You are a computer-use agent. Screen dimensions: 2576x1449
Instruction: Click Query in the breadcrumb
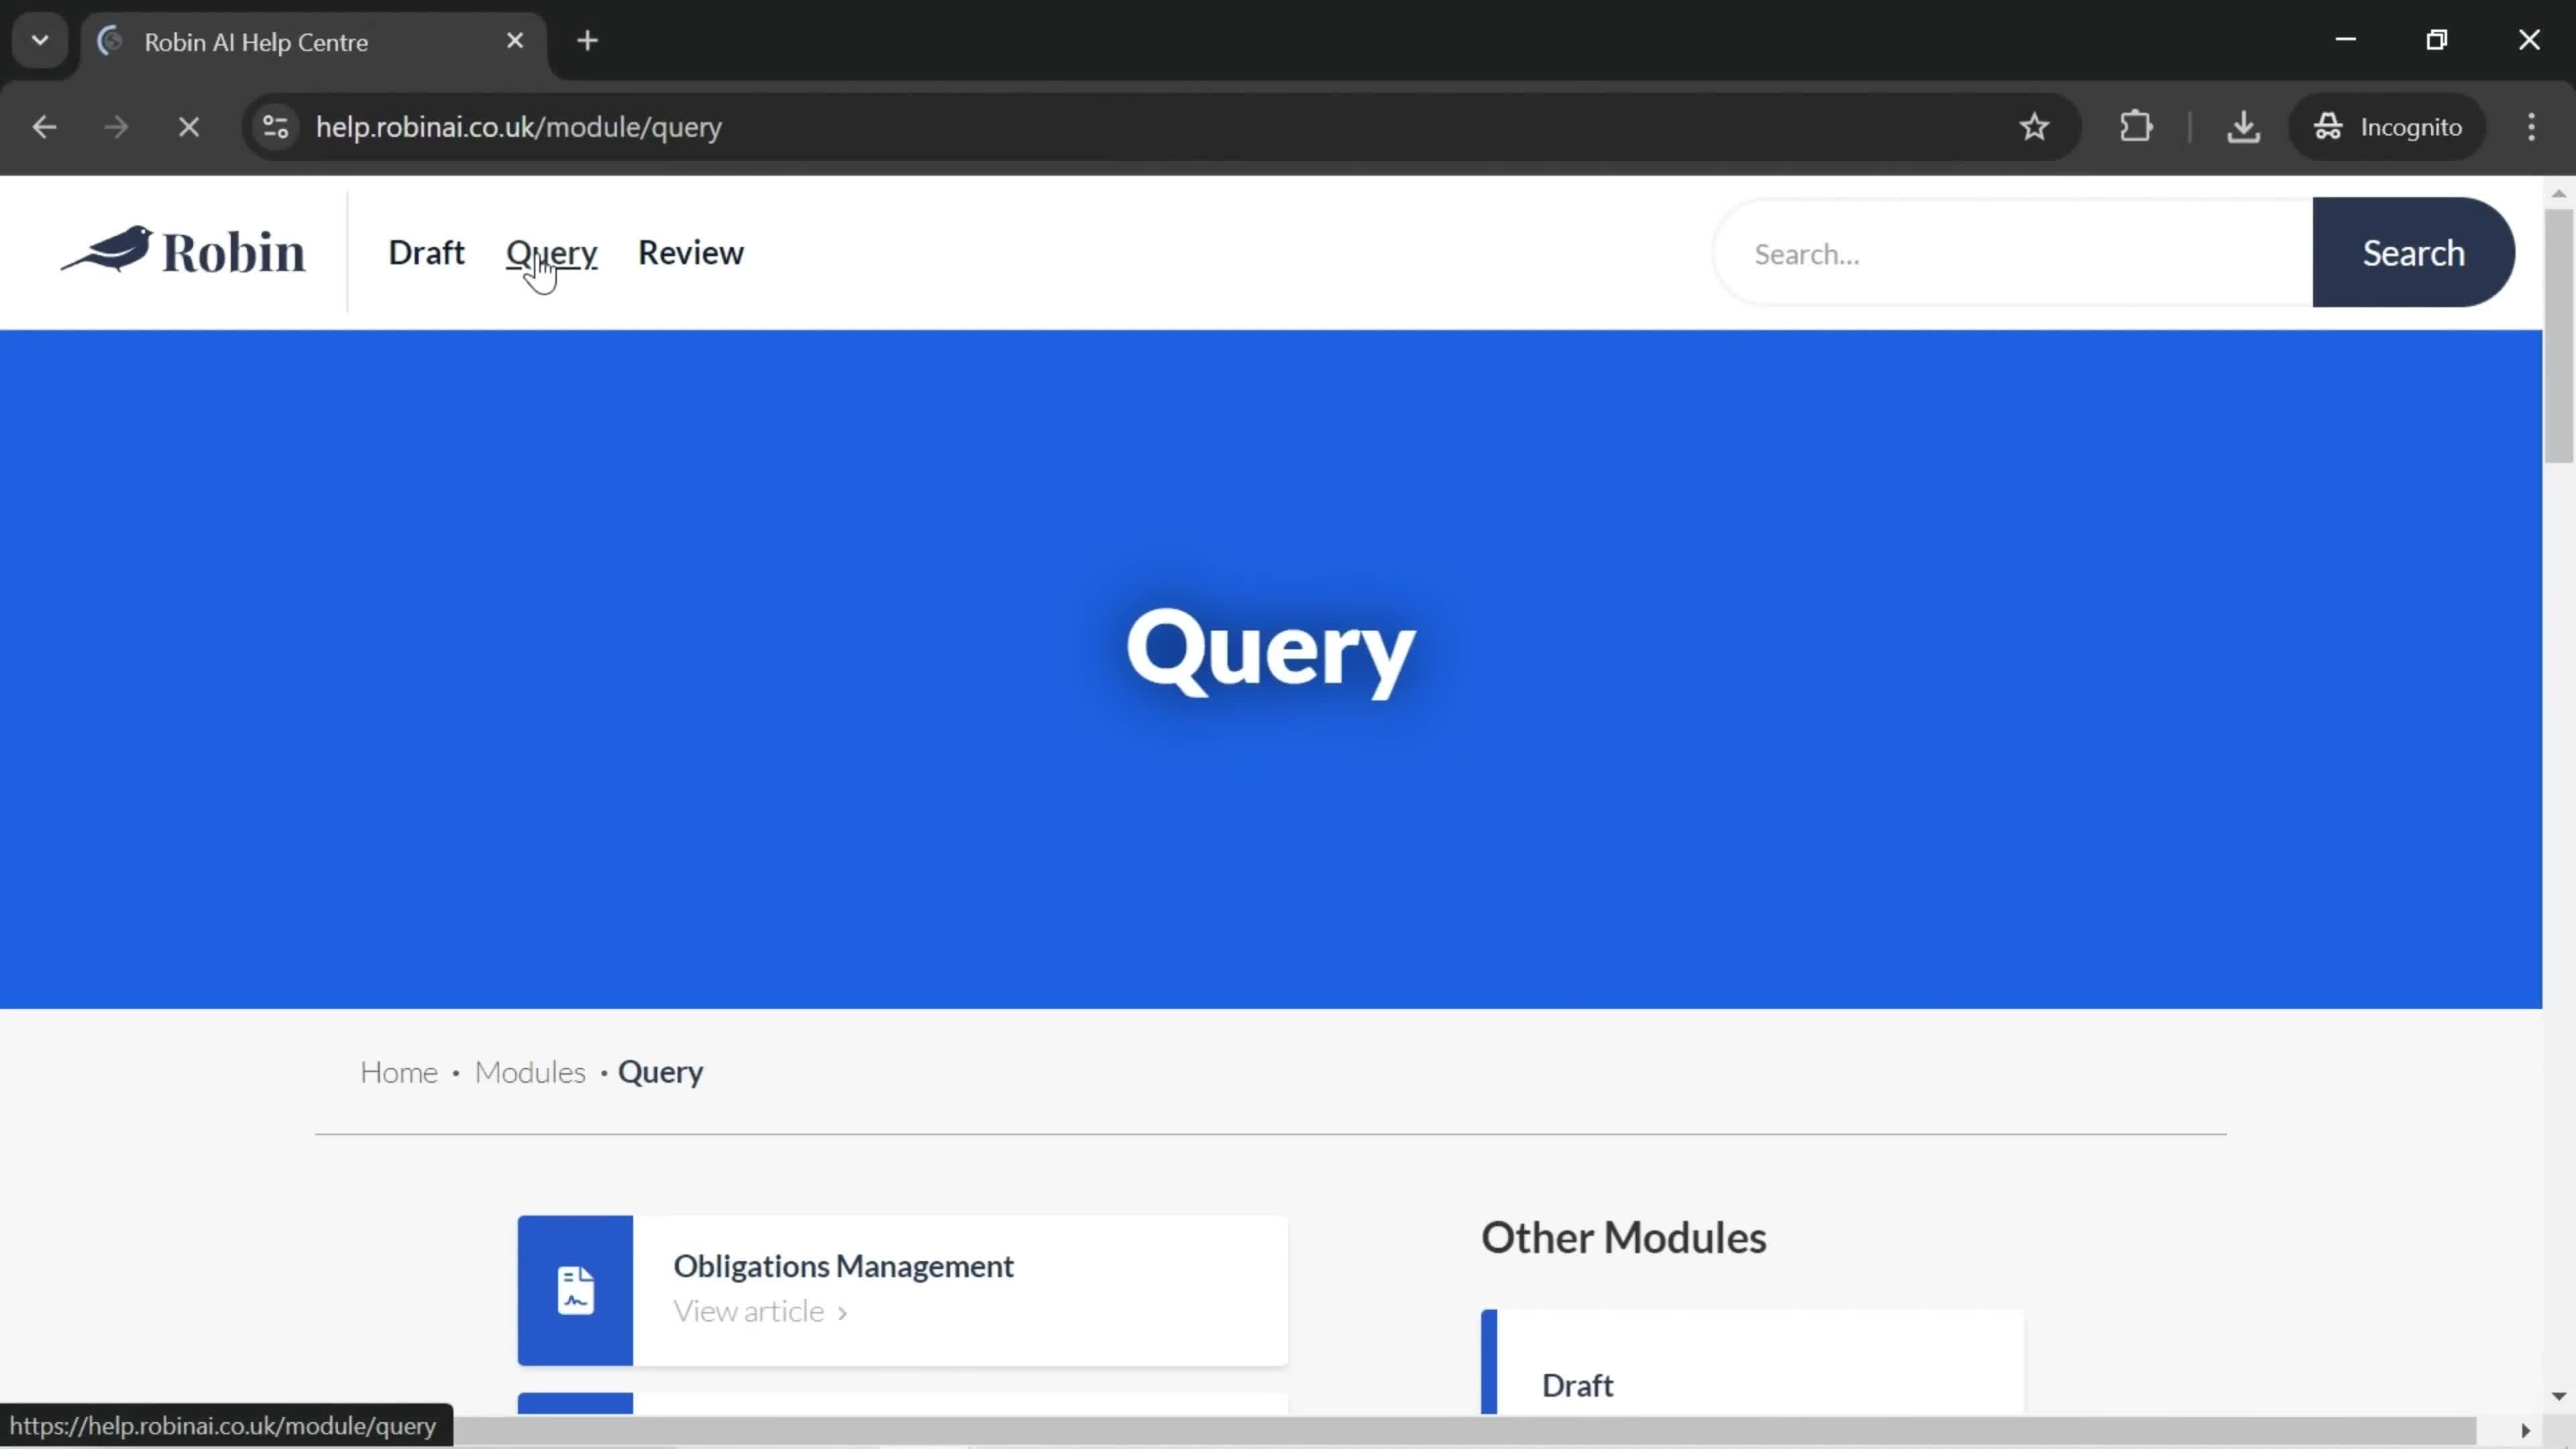click(x=661, y=1072)
